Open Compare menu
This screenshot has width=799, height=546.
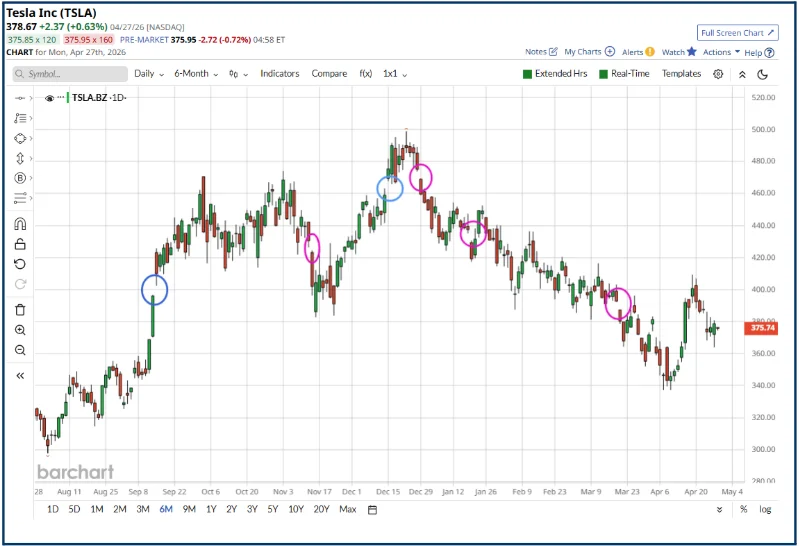click(329, 74)
